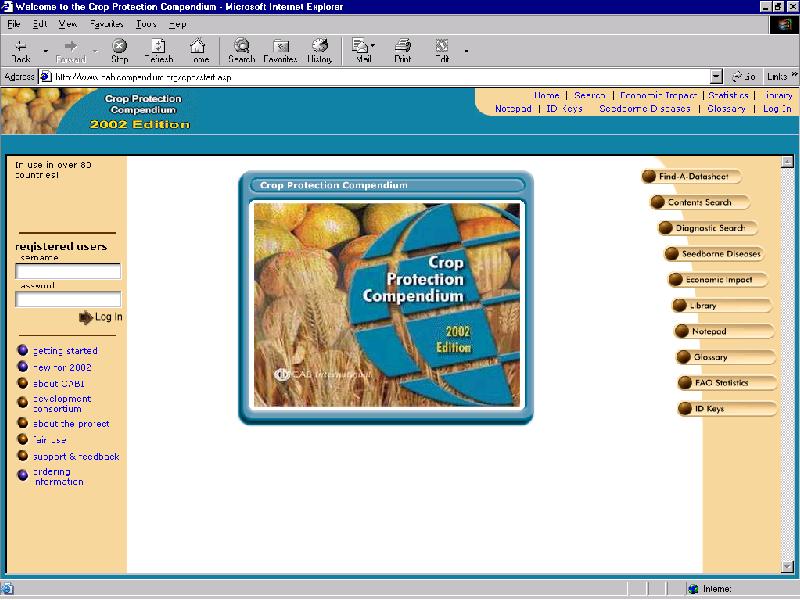
Task: Click the Economic Impact right panel button
Action: point(718,280)
